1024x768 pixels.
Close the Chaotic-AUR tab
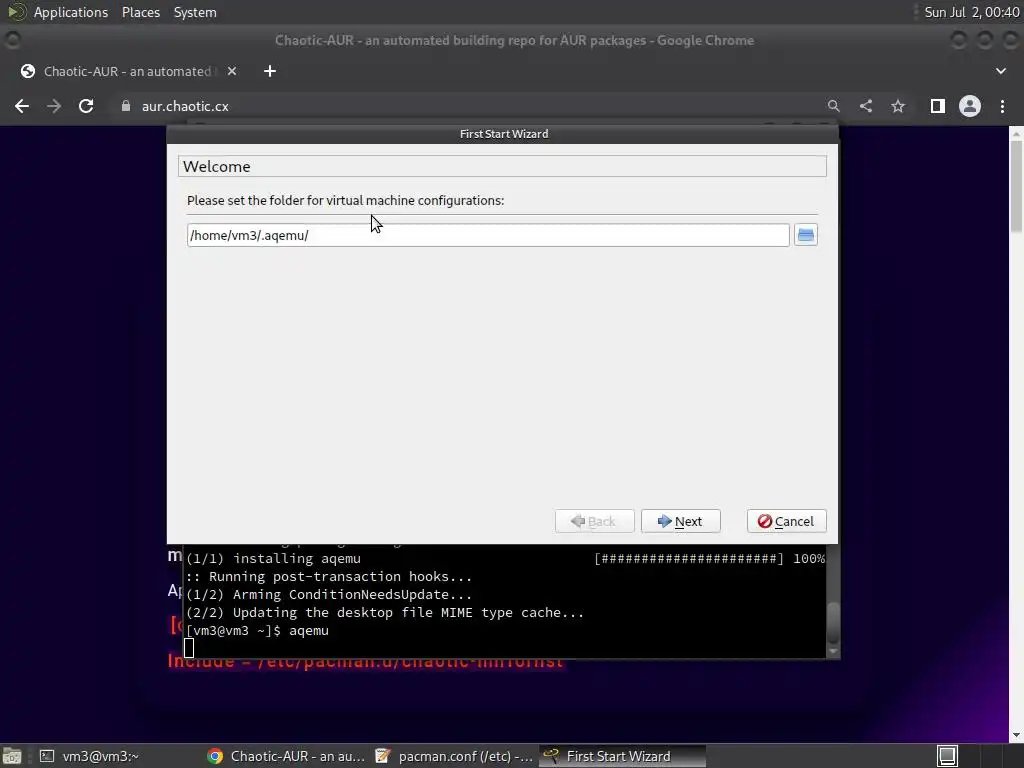(232, 71)
